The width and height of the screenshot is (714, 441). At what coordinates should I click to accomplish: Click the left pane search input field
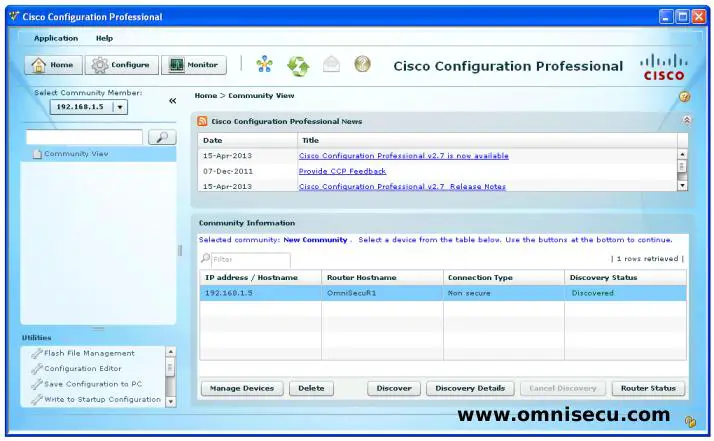point(84,137)
